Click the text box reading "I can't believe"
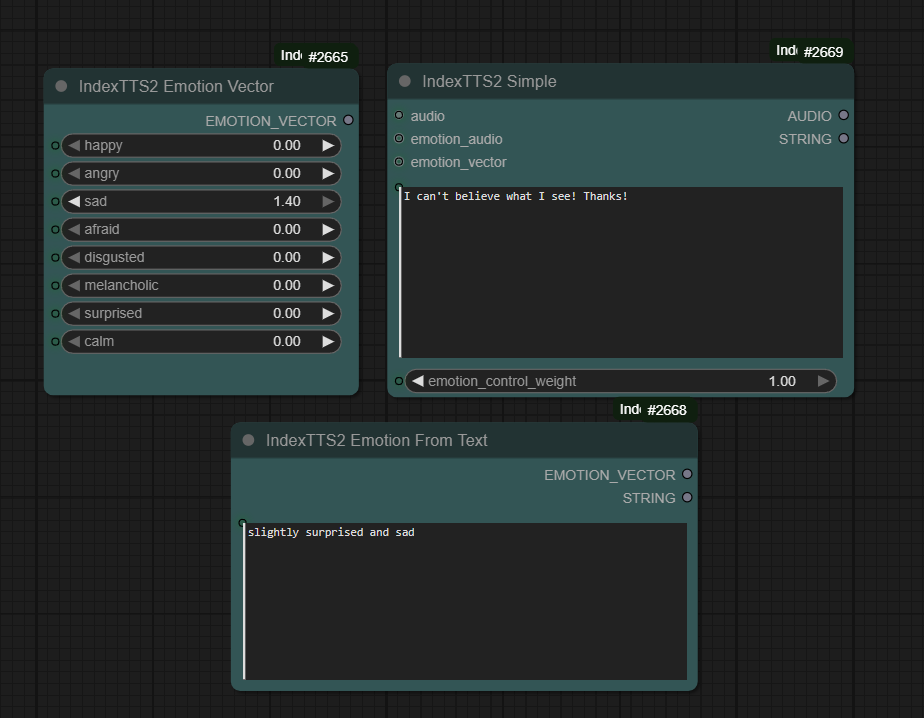Screen dimensions: 924x718 point(620,272)
